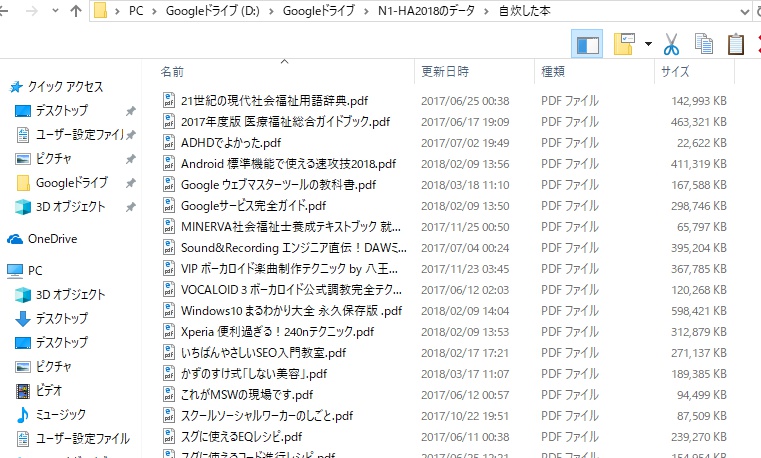Click the address bar folder icon

tap(100, 11)
